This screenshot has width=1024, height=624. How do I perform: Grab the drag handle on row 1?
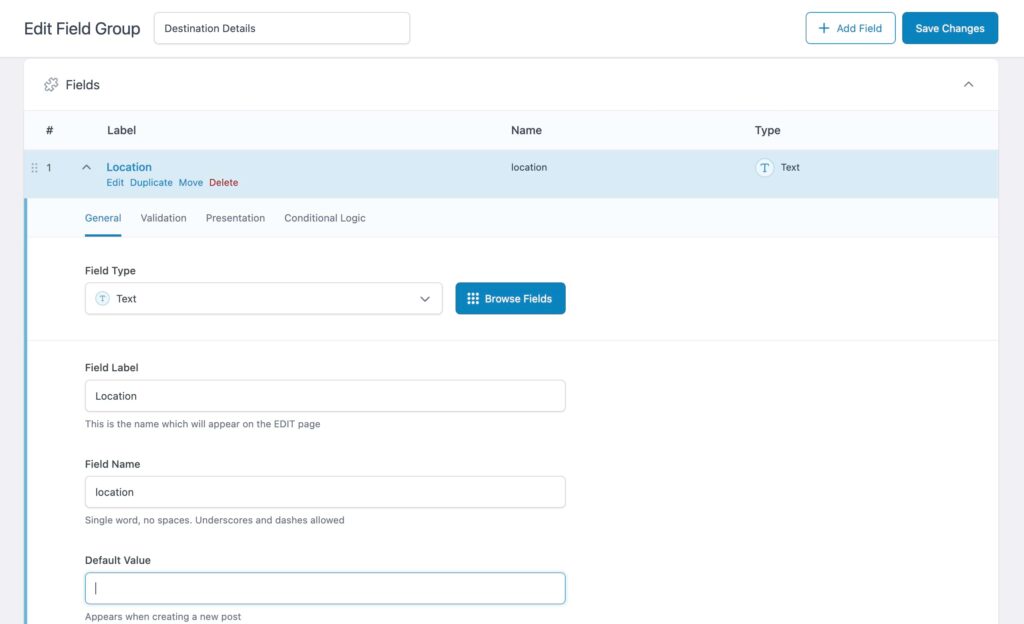point(35,168)
